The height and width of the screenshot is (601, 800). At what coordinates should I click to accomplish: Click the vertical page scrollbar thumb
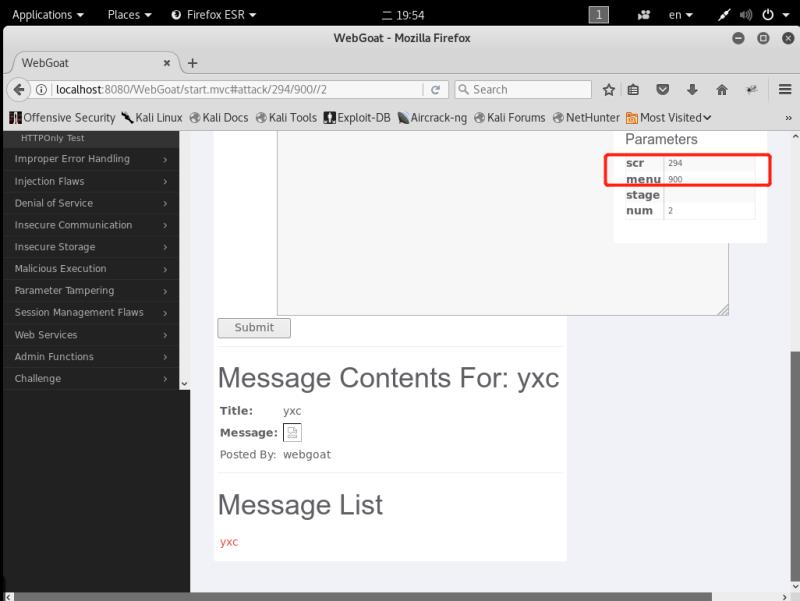[795, 465]
